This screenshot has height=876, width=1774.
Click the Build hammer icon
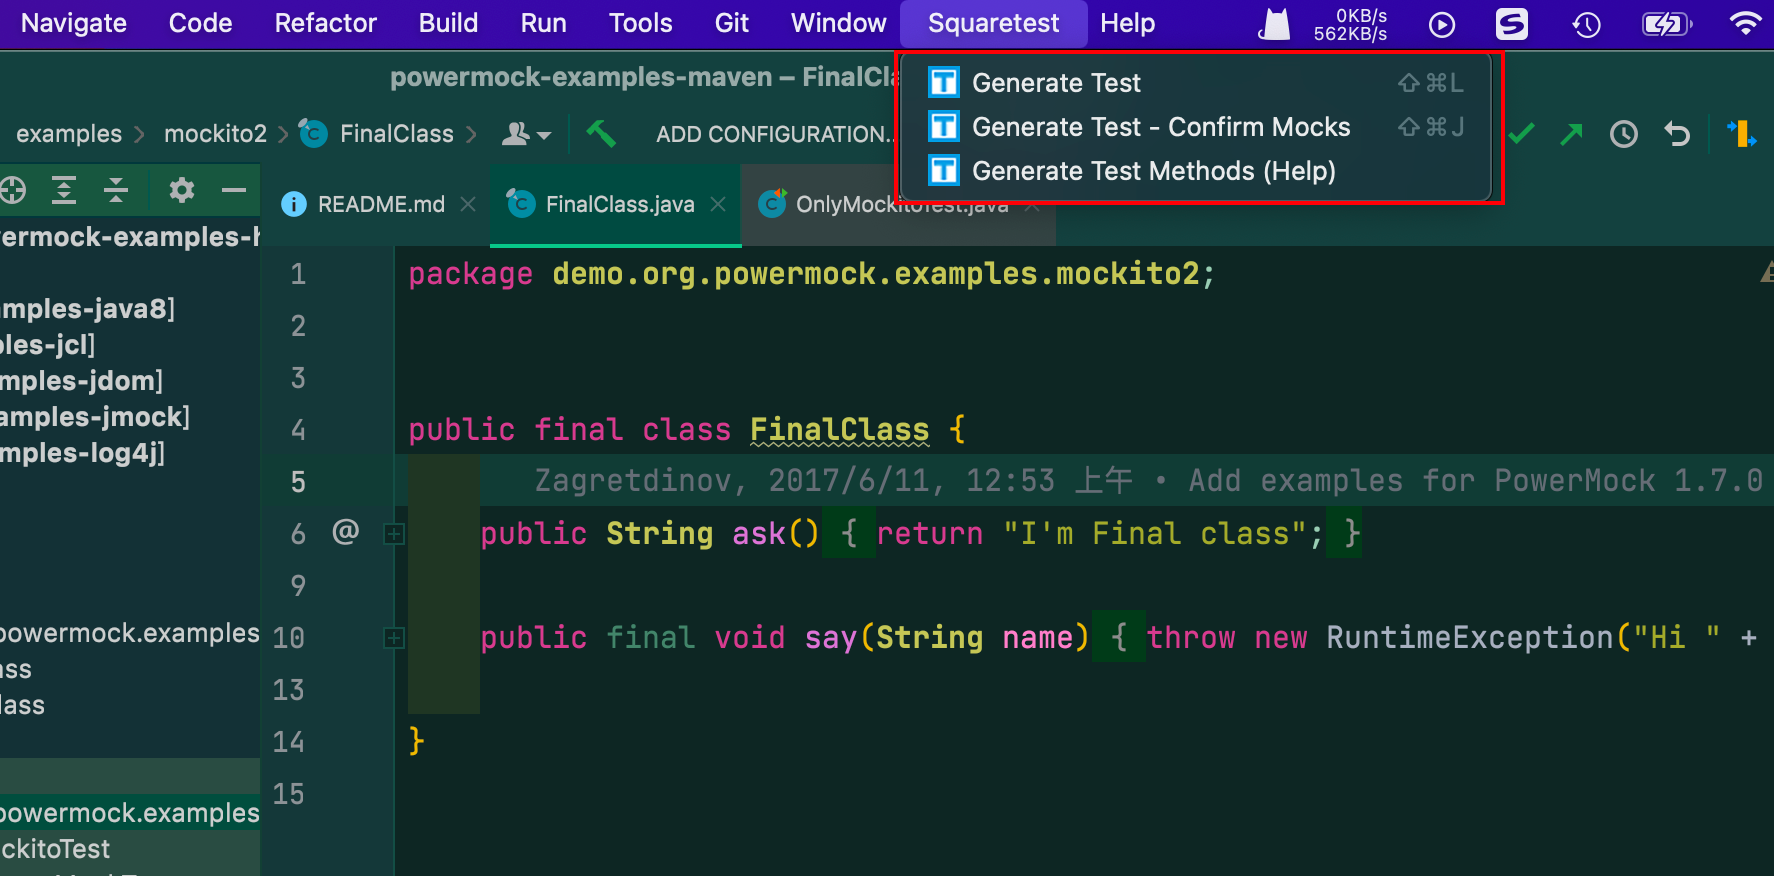coord(601,133)
